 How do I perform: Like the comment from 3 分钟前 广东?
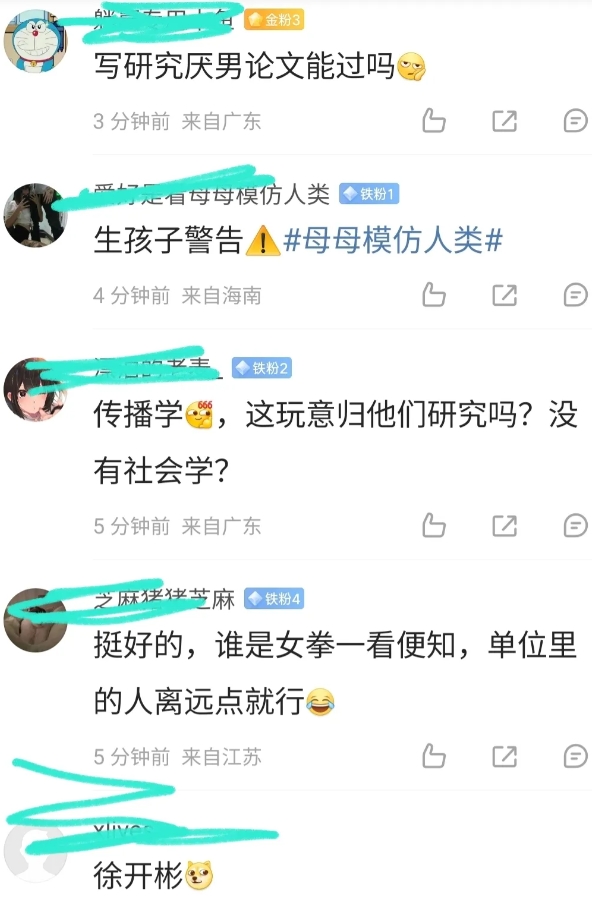point(434,121)
